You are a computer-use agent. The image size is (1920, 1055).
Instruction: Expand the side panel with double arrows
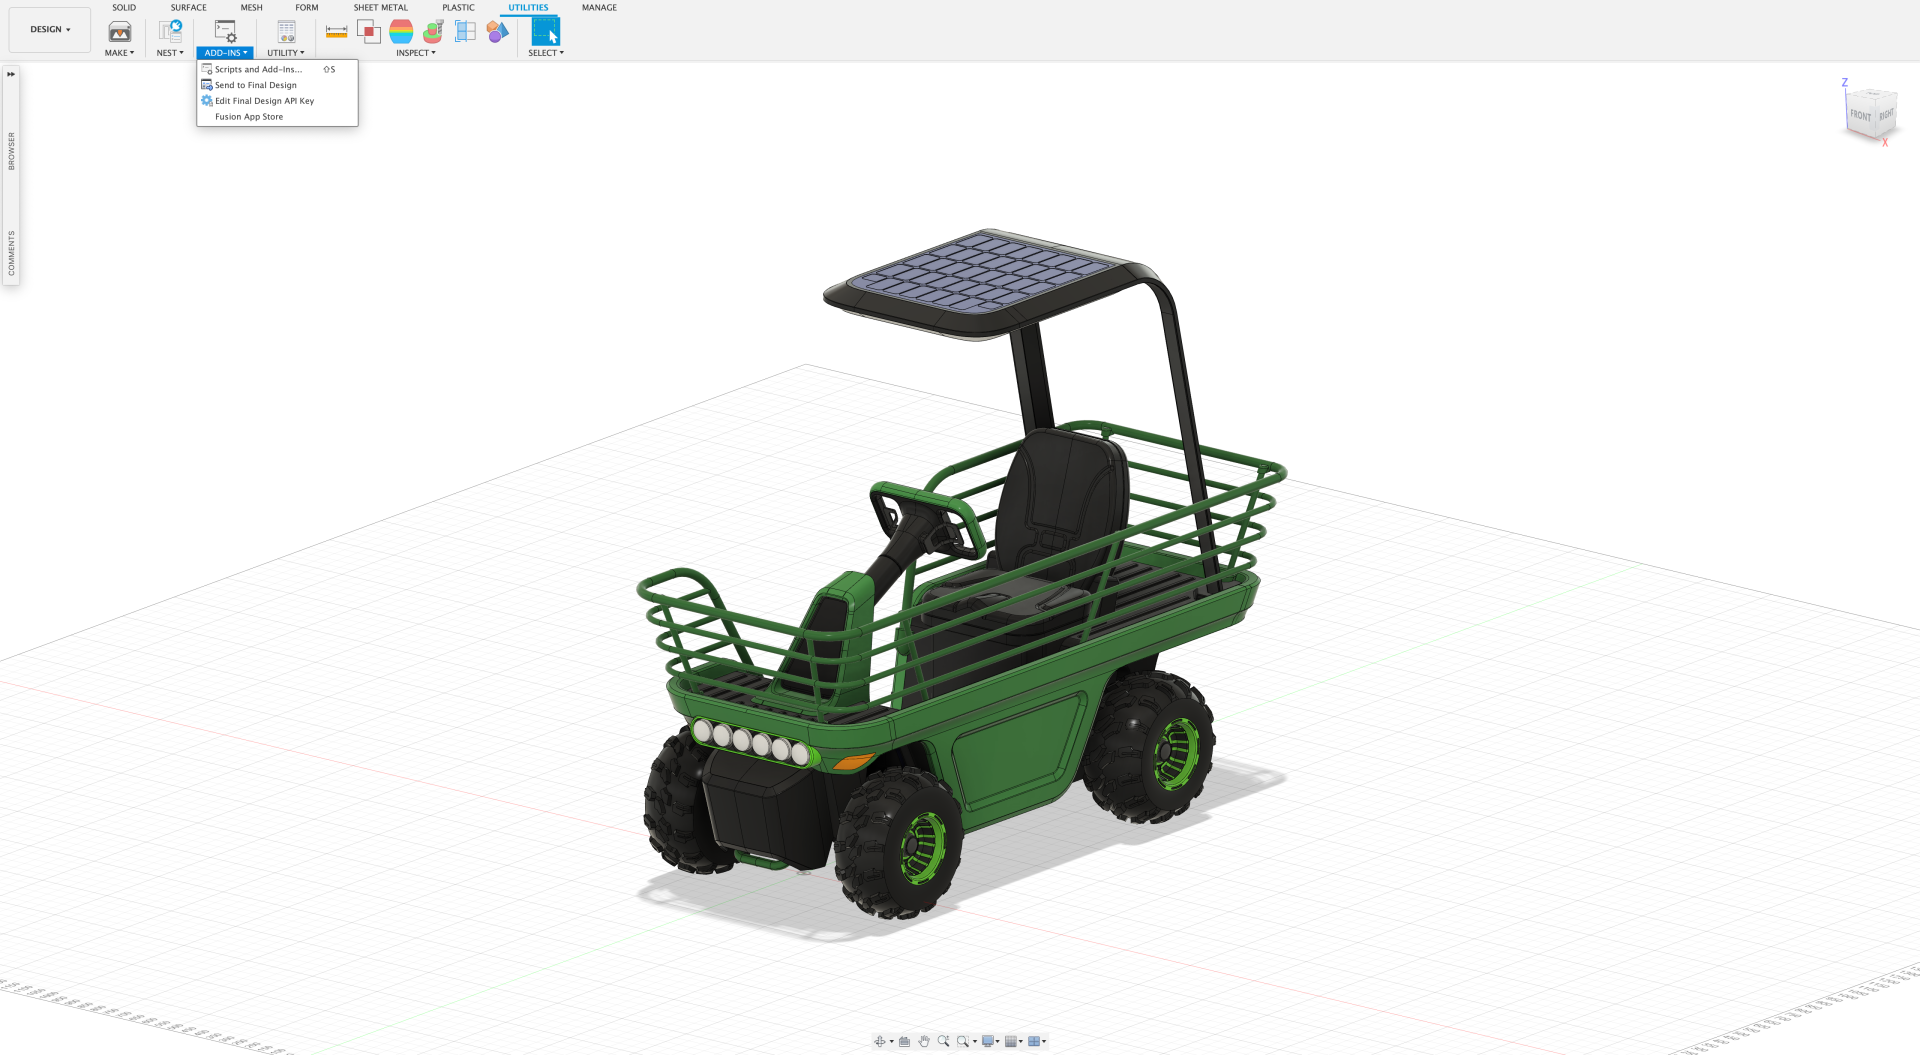11,74
